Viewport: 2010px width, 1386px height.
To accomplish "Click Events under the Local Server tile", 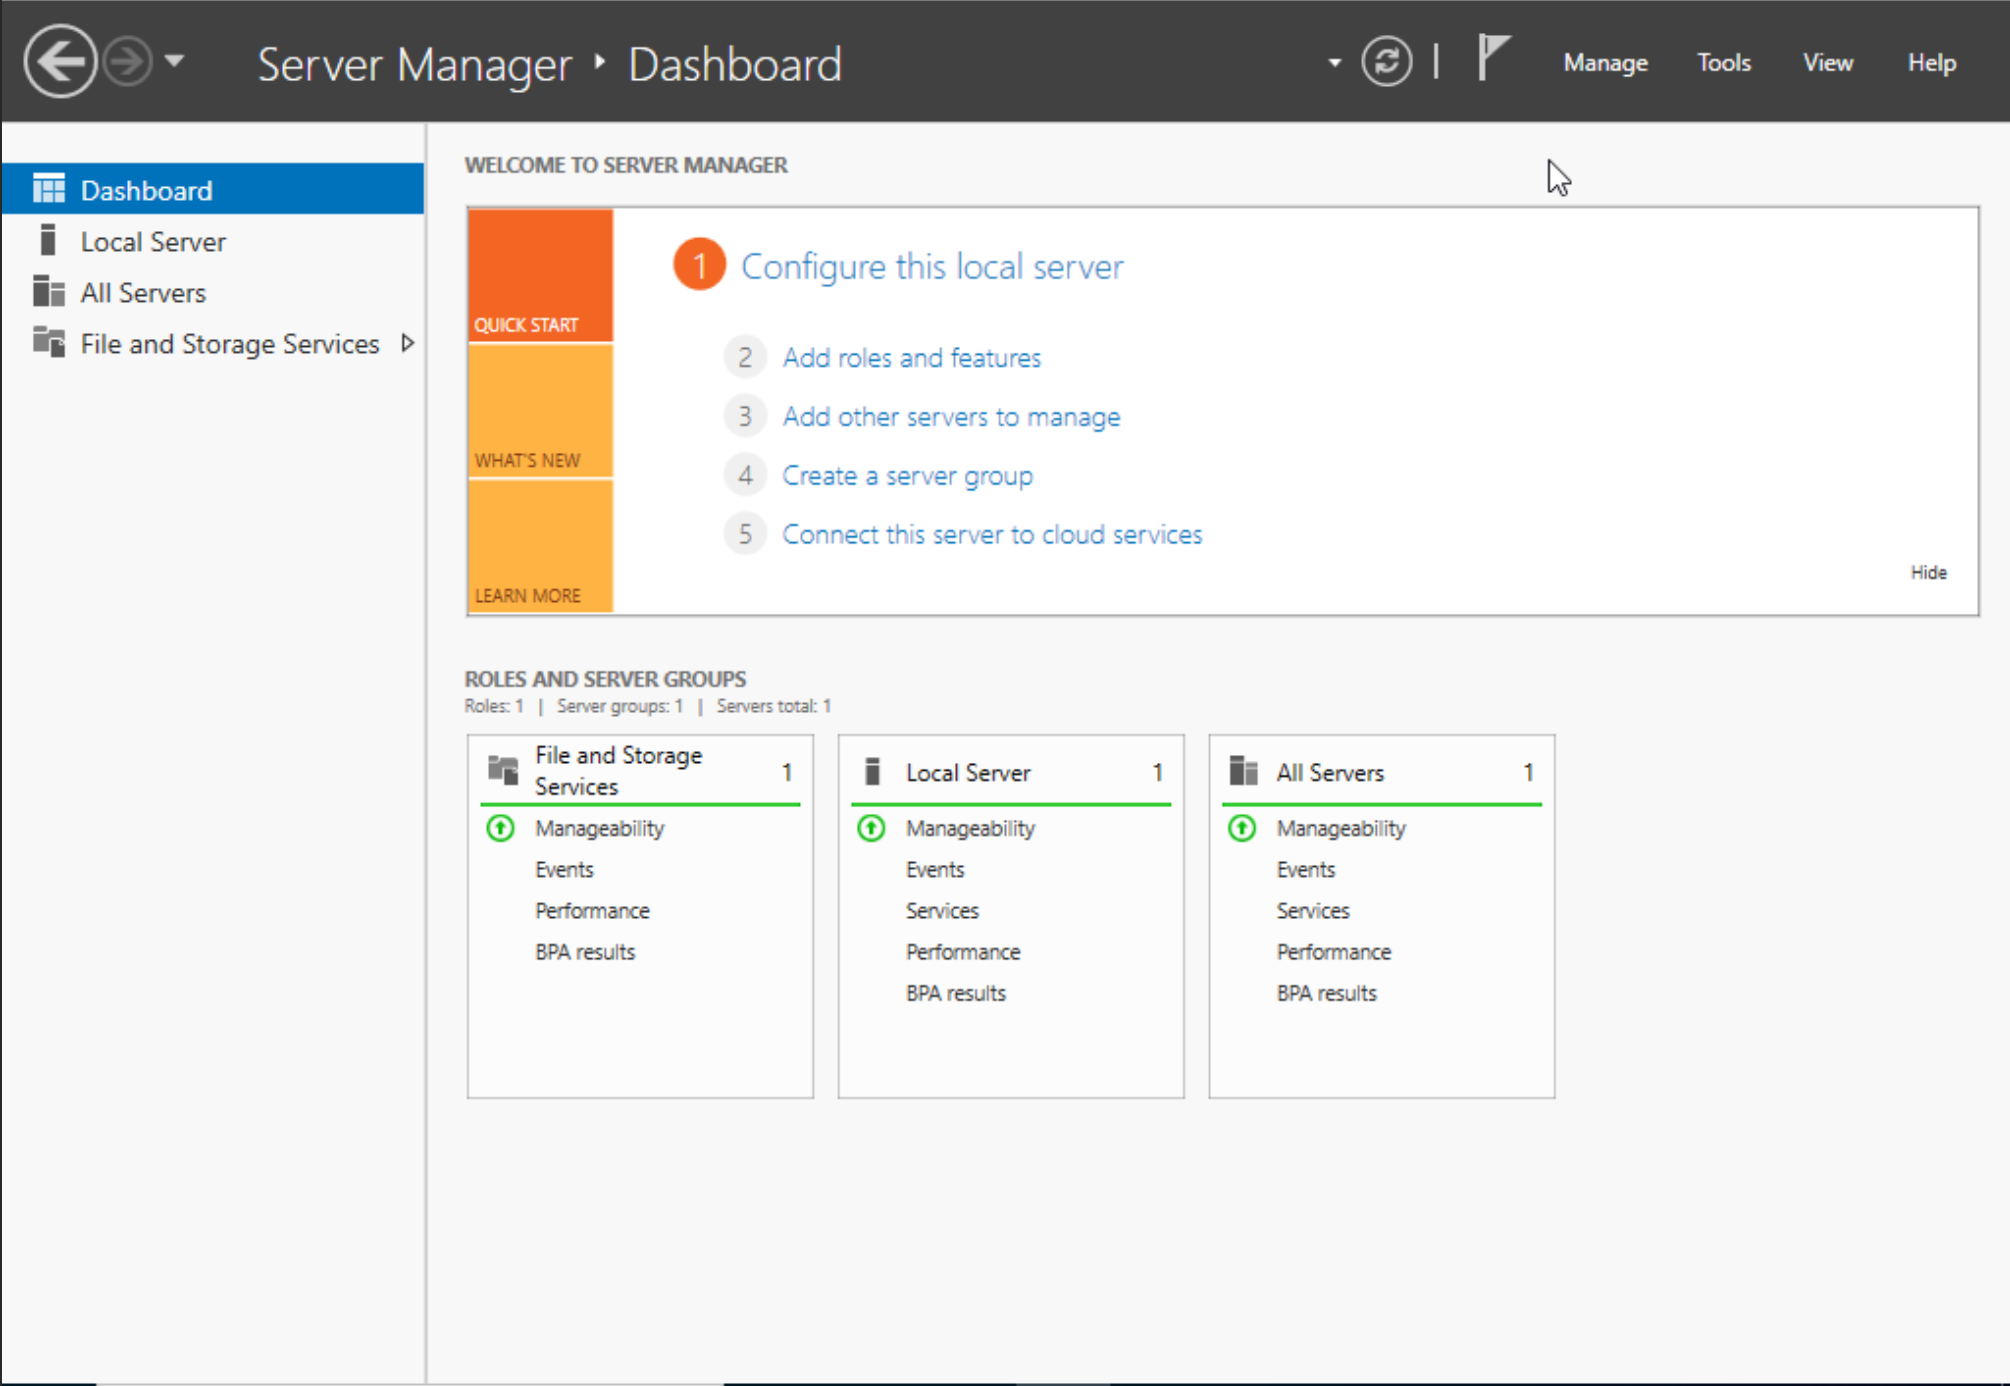I will 934,869.
